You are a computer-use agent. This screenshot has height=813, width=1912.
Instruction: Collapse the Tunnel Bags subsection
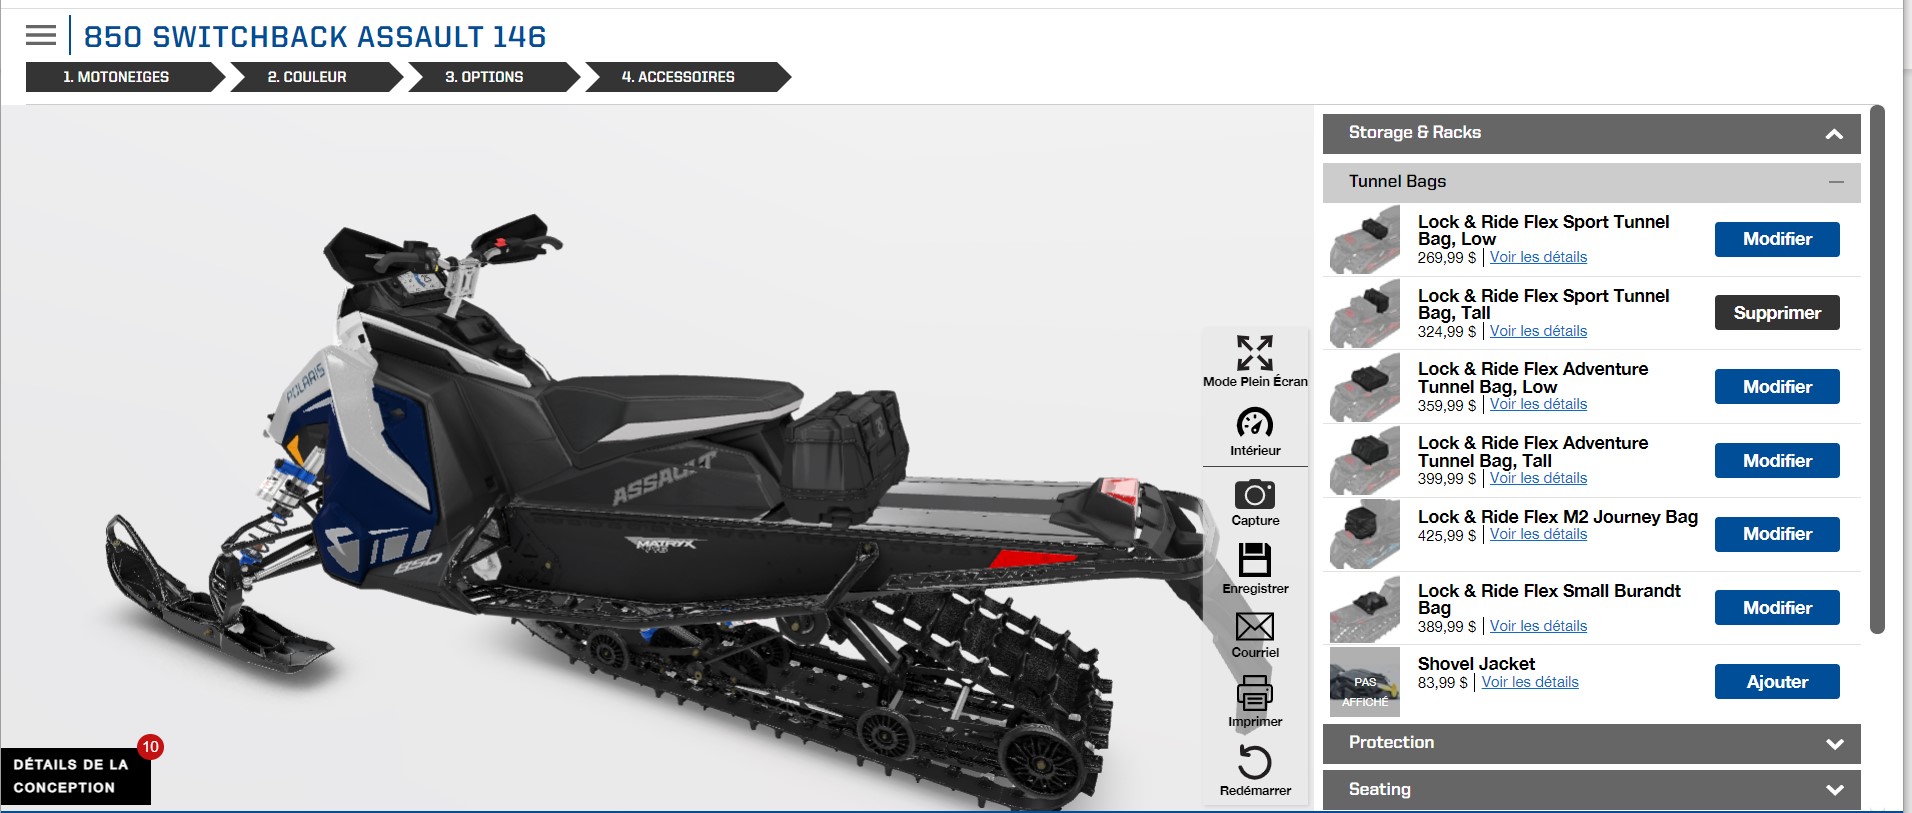pos(1591,182)
